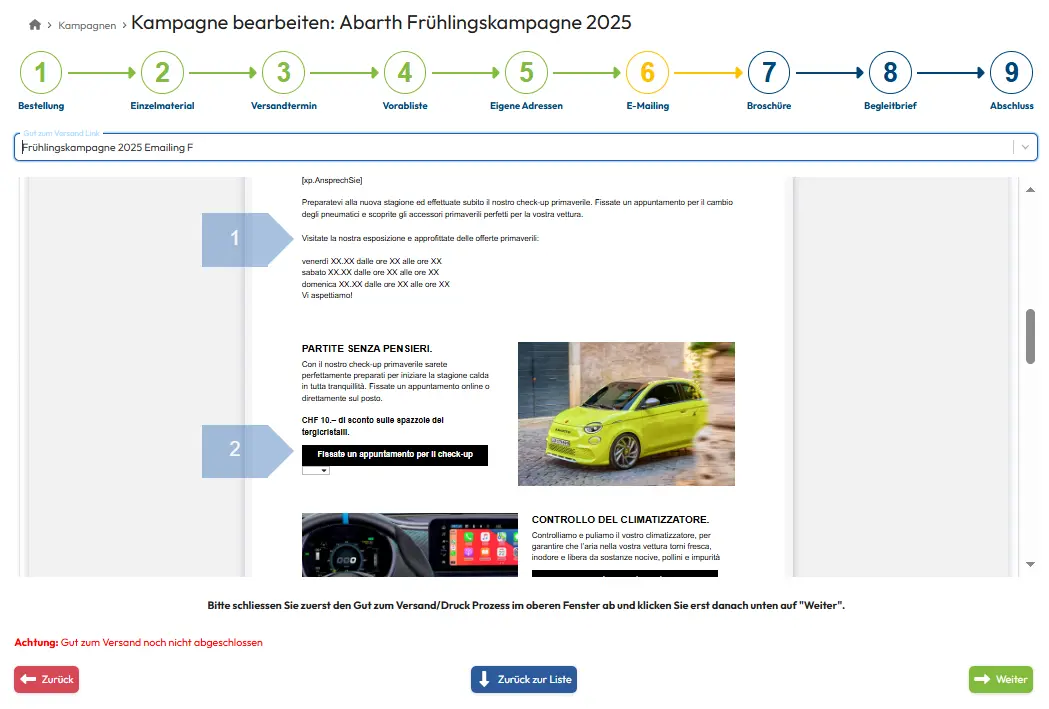Click the PARTITE SENZA PENSIERI heading

tap(367, 348)
